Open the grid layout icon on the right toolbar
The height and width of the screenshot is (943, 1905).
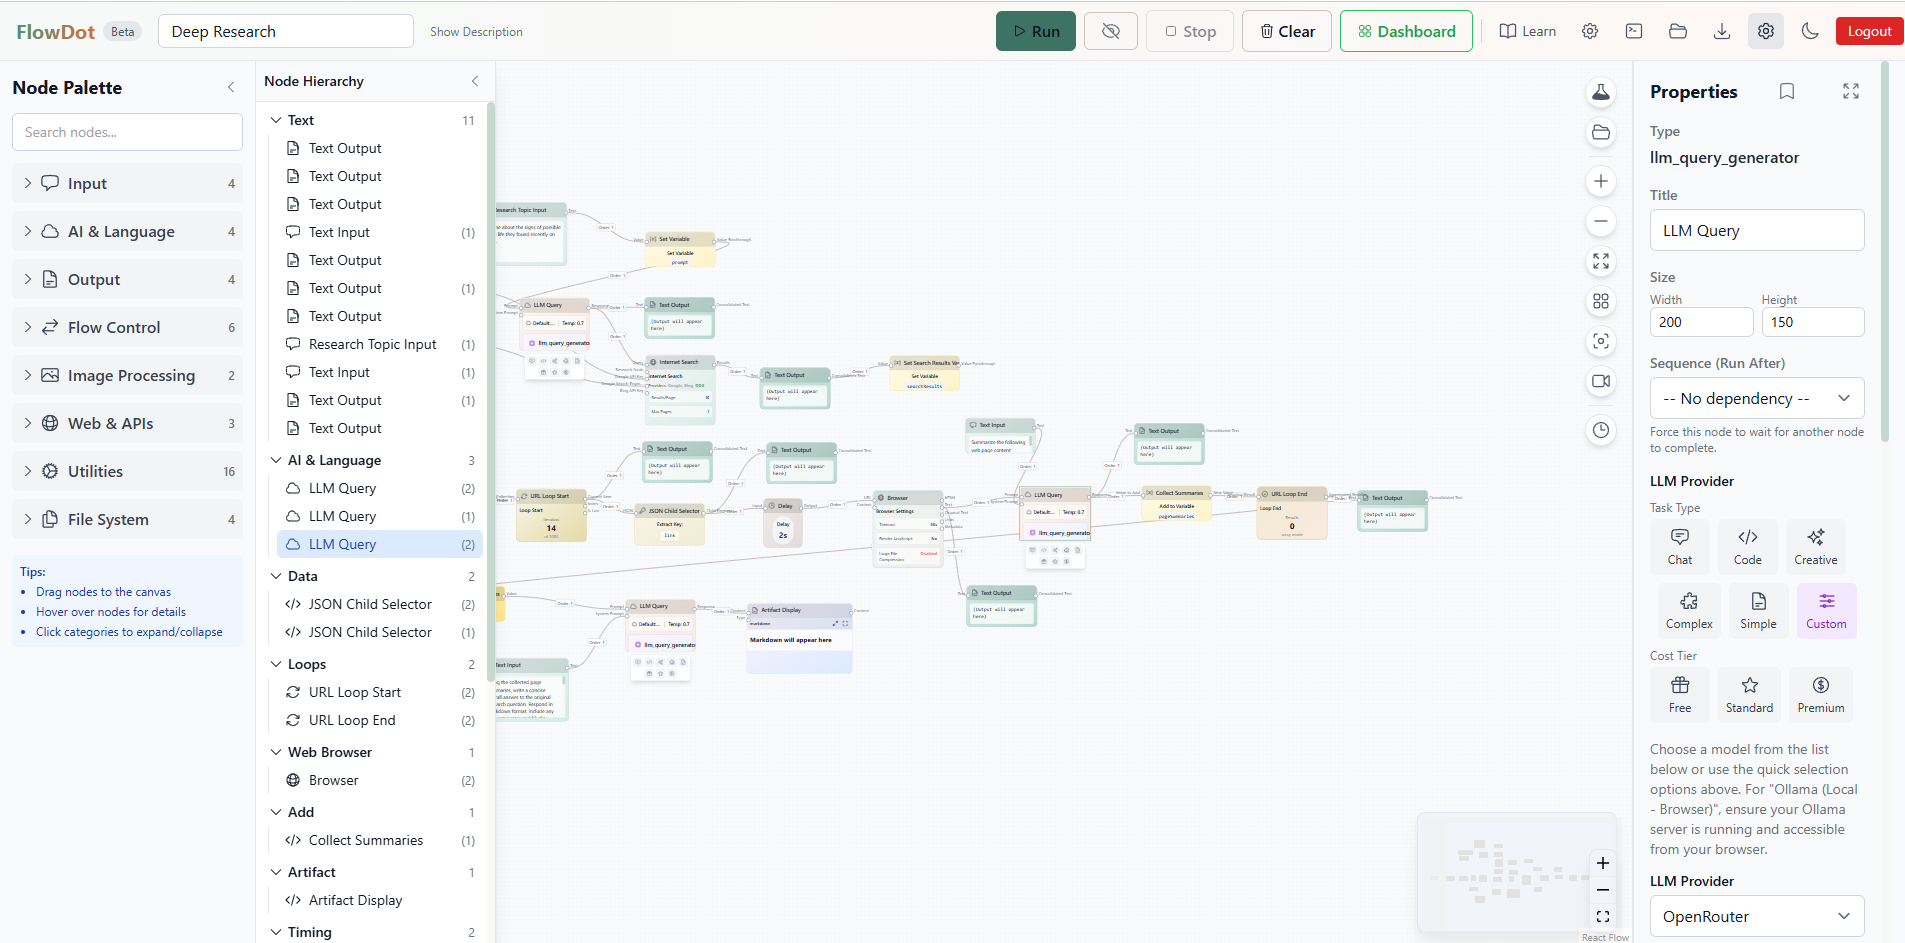(1601, 301)
